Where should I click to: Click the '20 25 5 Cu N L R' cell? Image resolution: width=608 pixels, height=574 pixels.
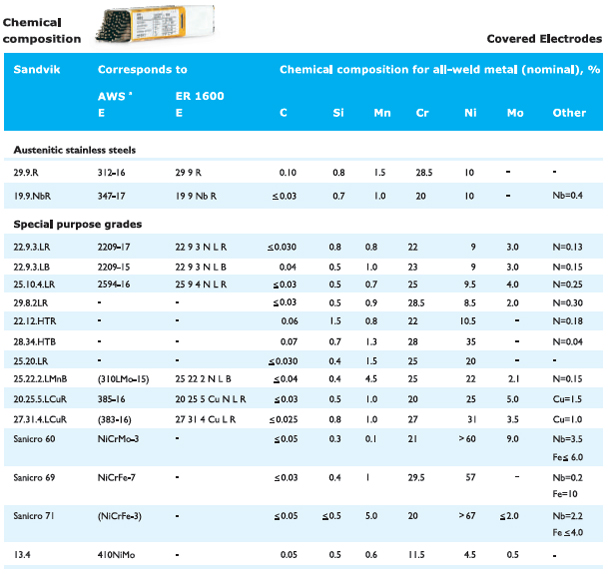(211, 399)
